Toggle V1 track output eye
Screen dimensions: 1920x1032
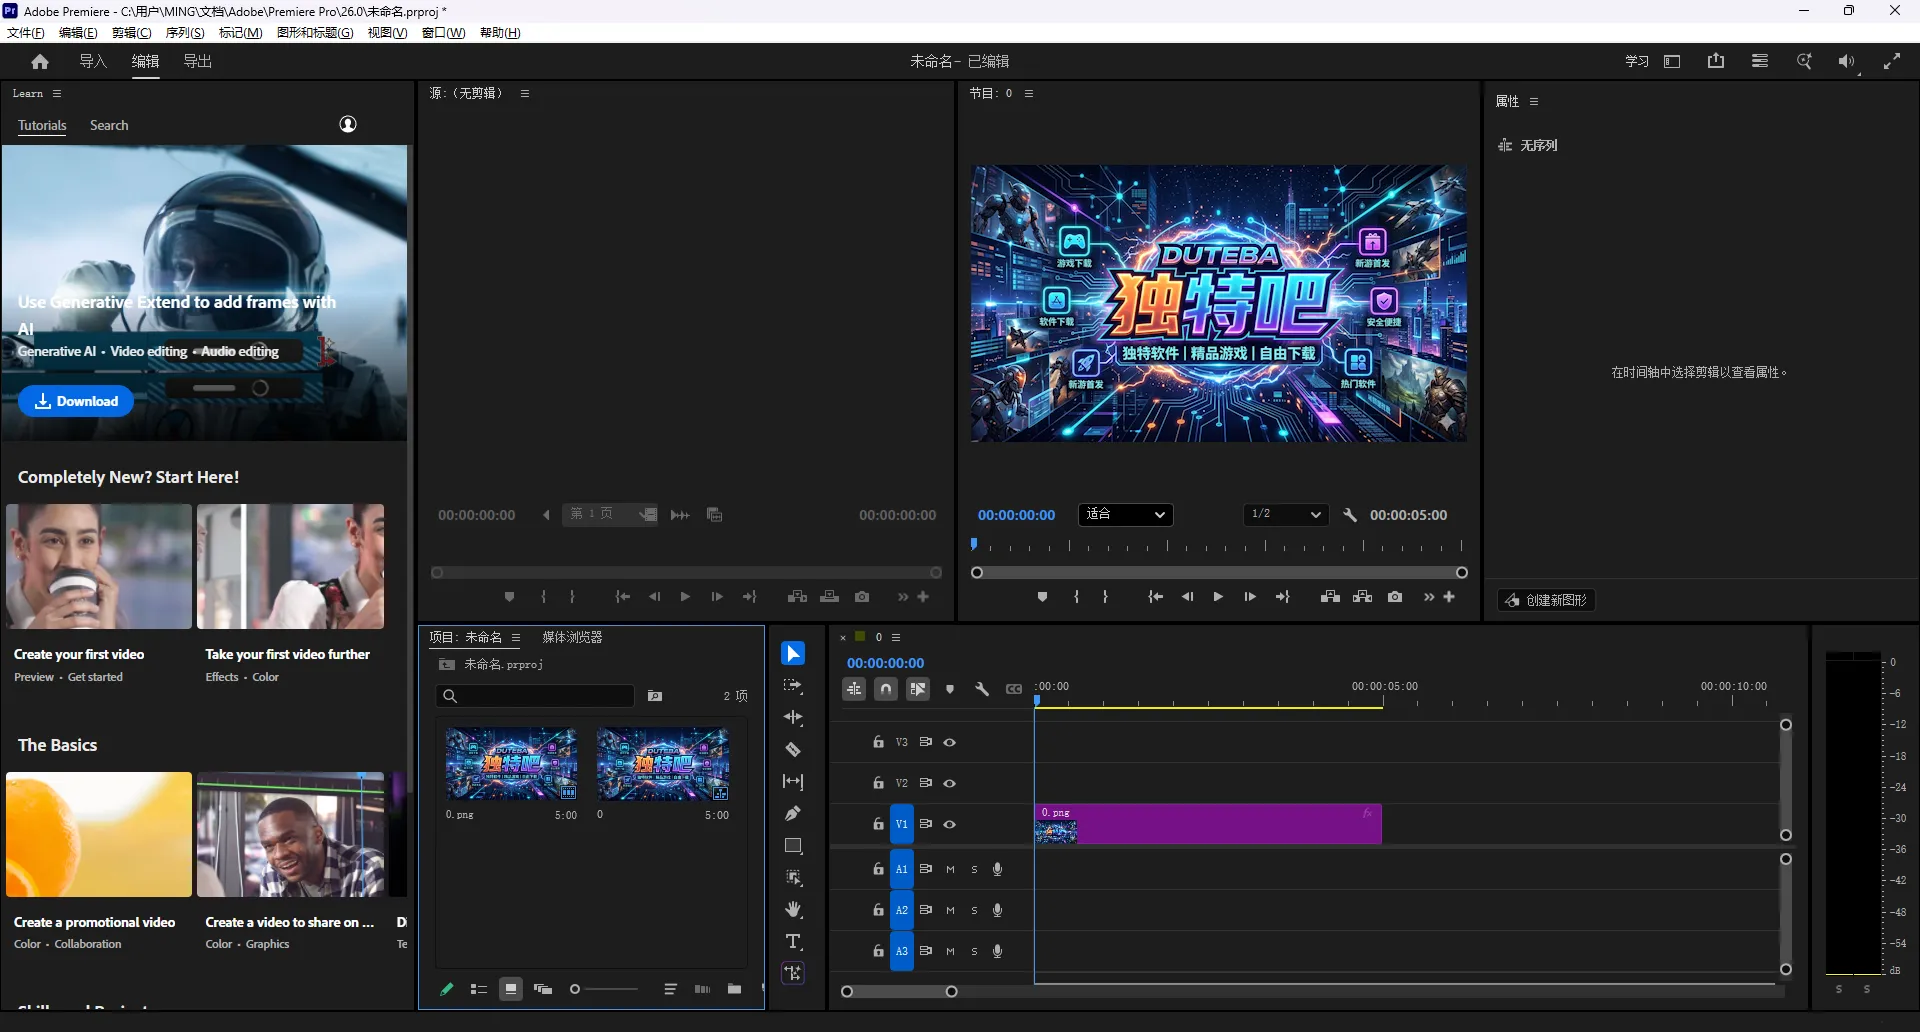tap(950, 824)
